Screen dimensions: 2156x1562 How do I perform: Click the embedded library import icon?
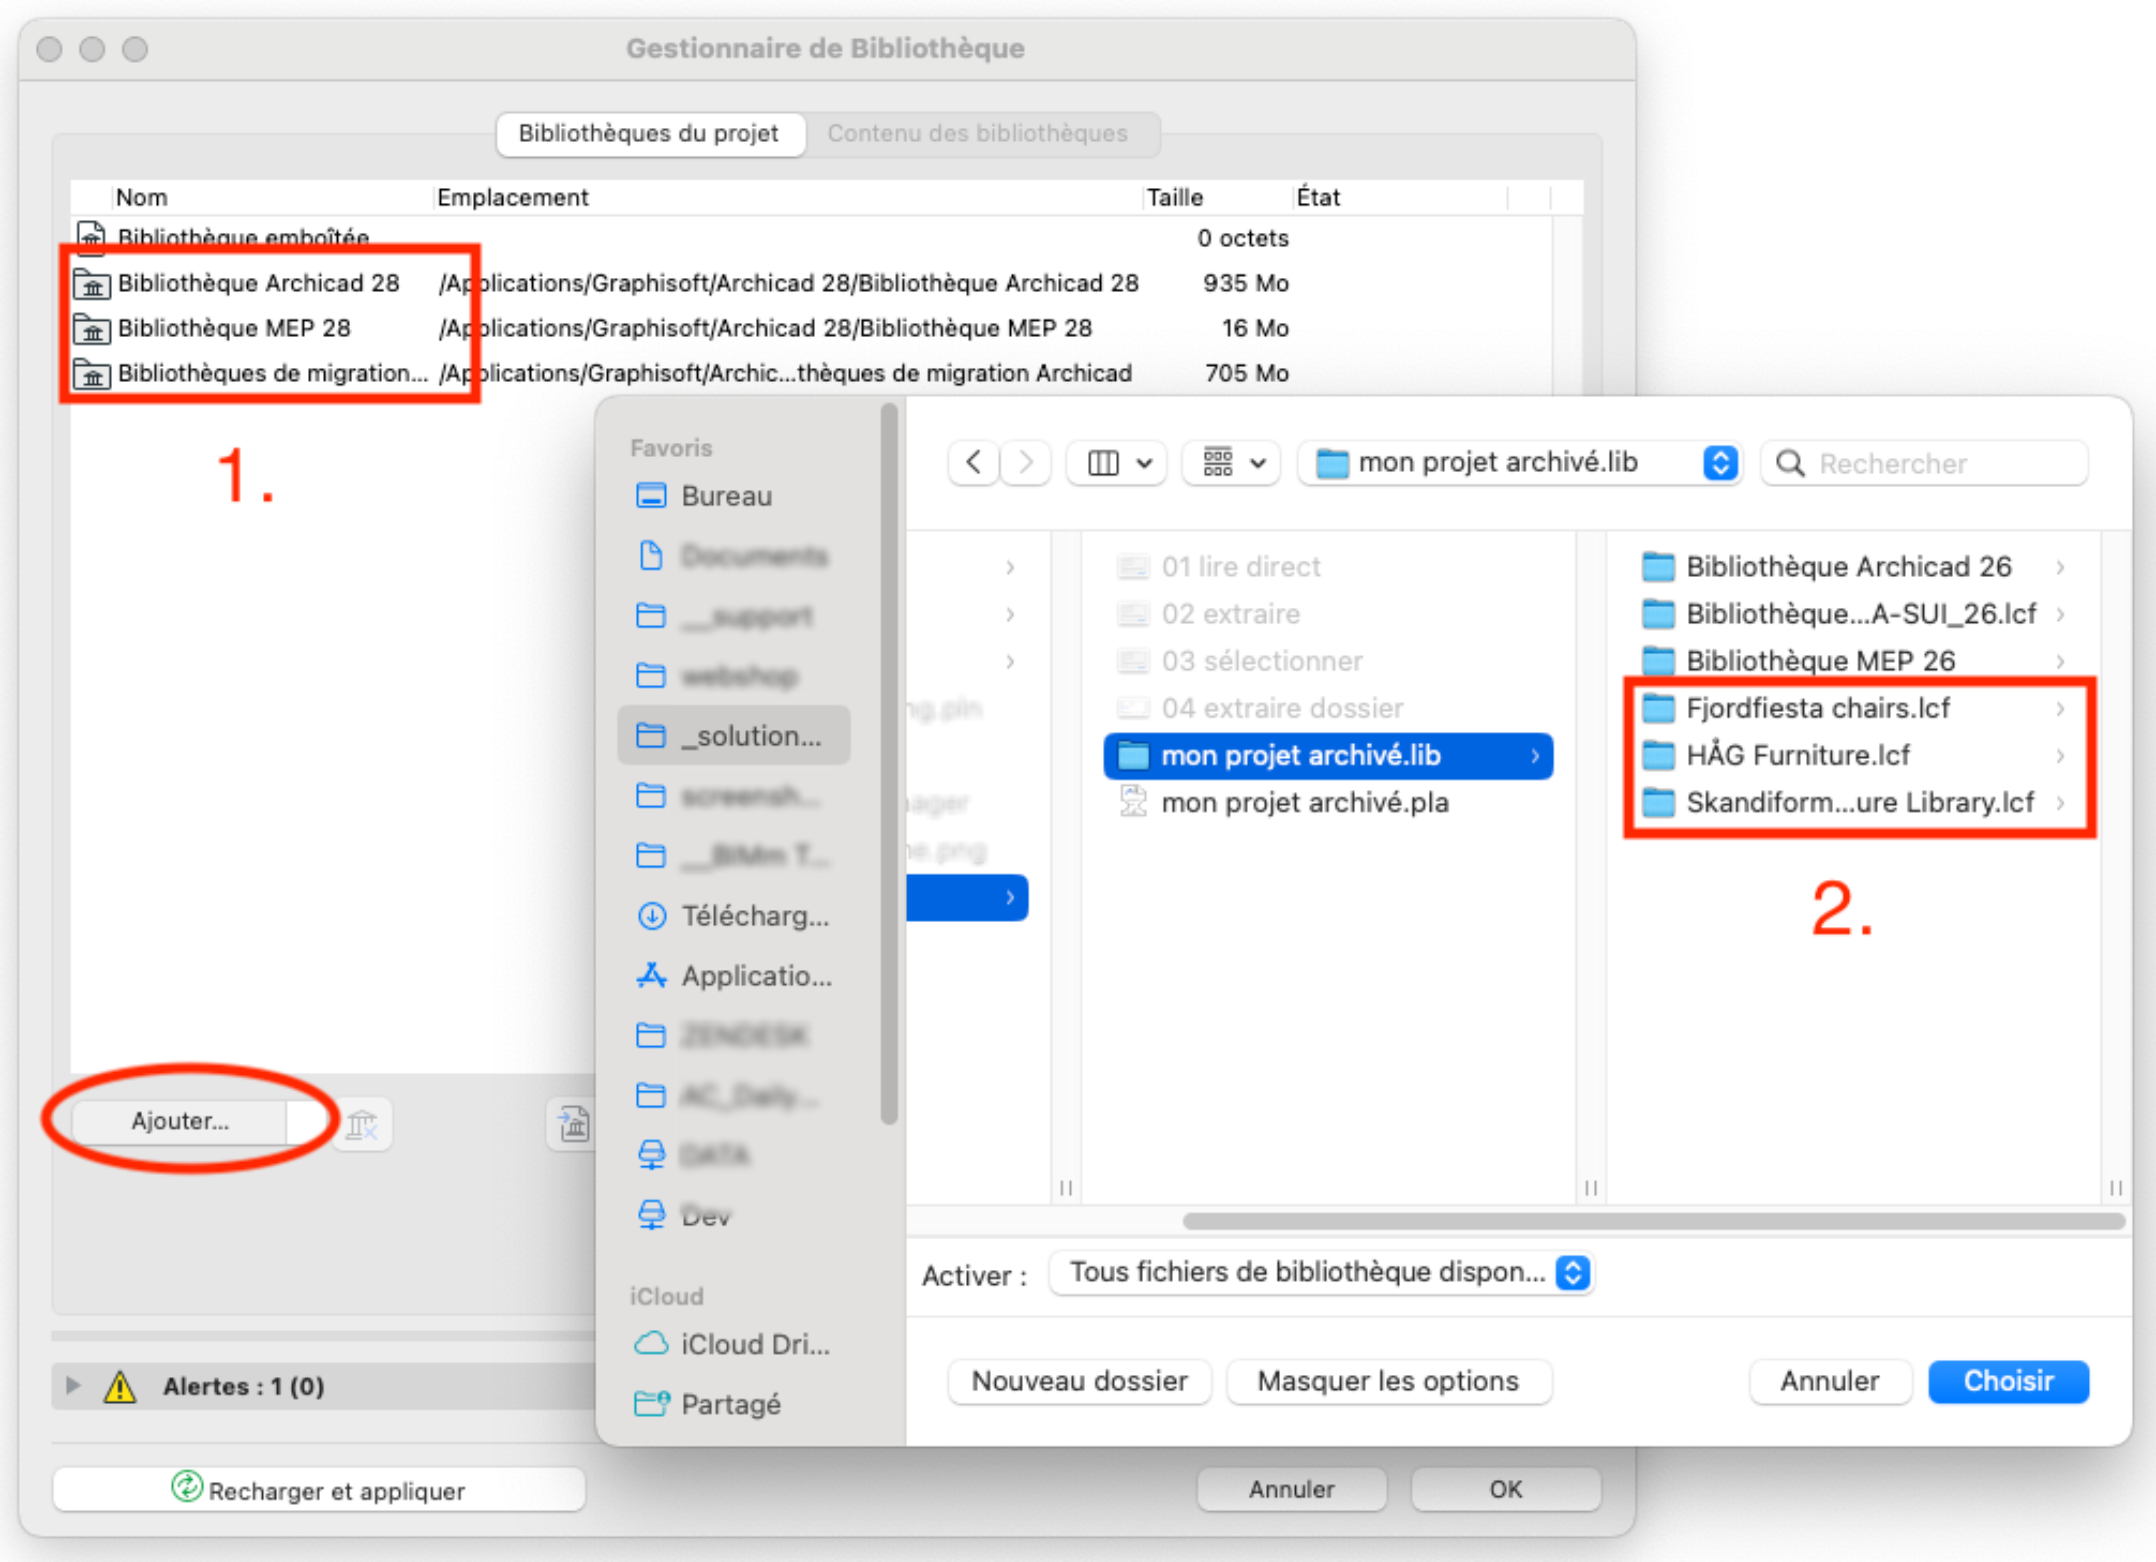(x=574, y=1124)
